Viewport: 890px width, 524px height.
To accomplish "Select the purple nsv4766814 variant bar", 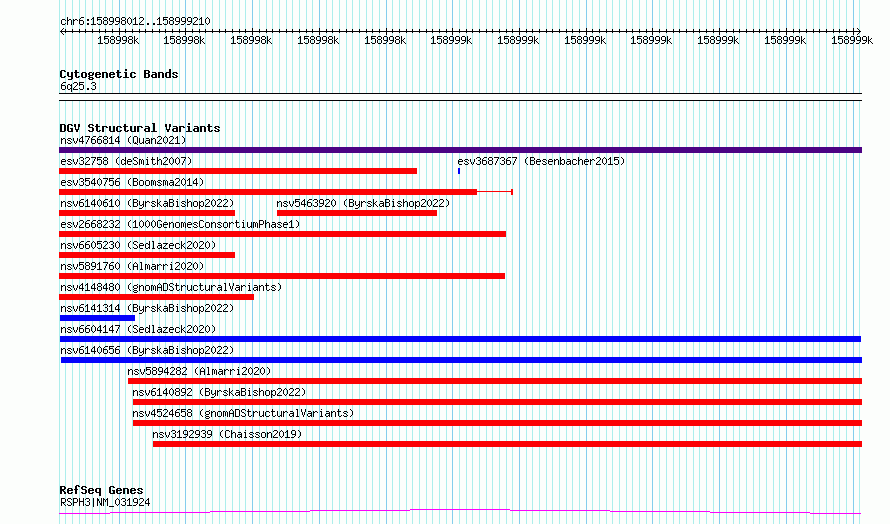I will click(x=460, y=150).
